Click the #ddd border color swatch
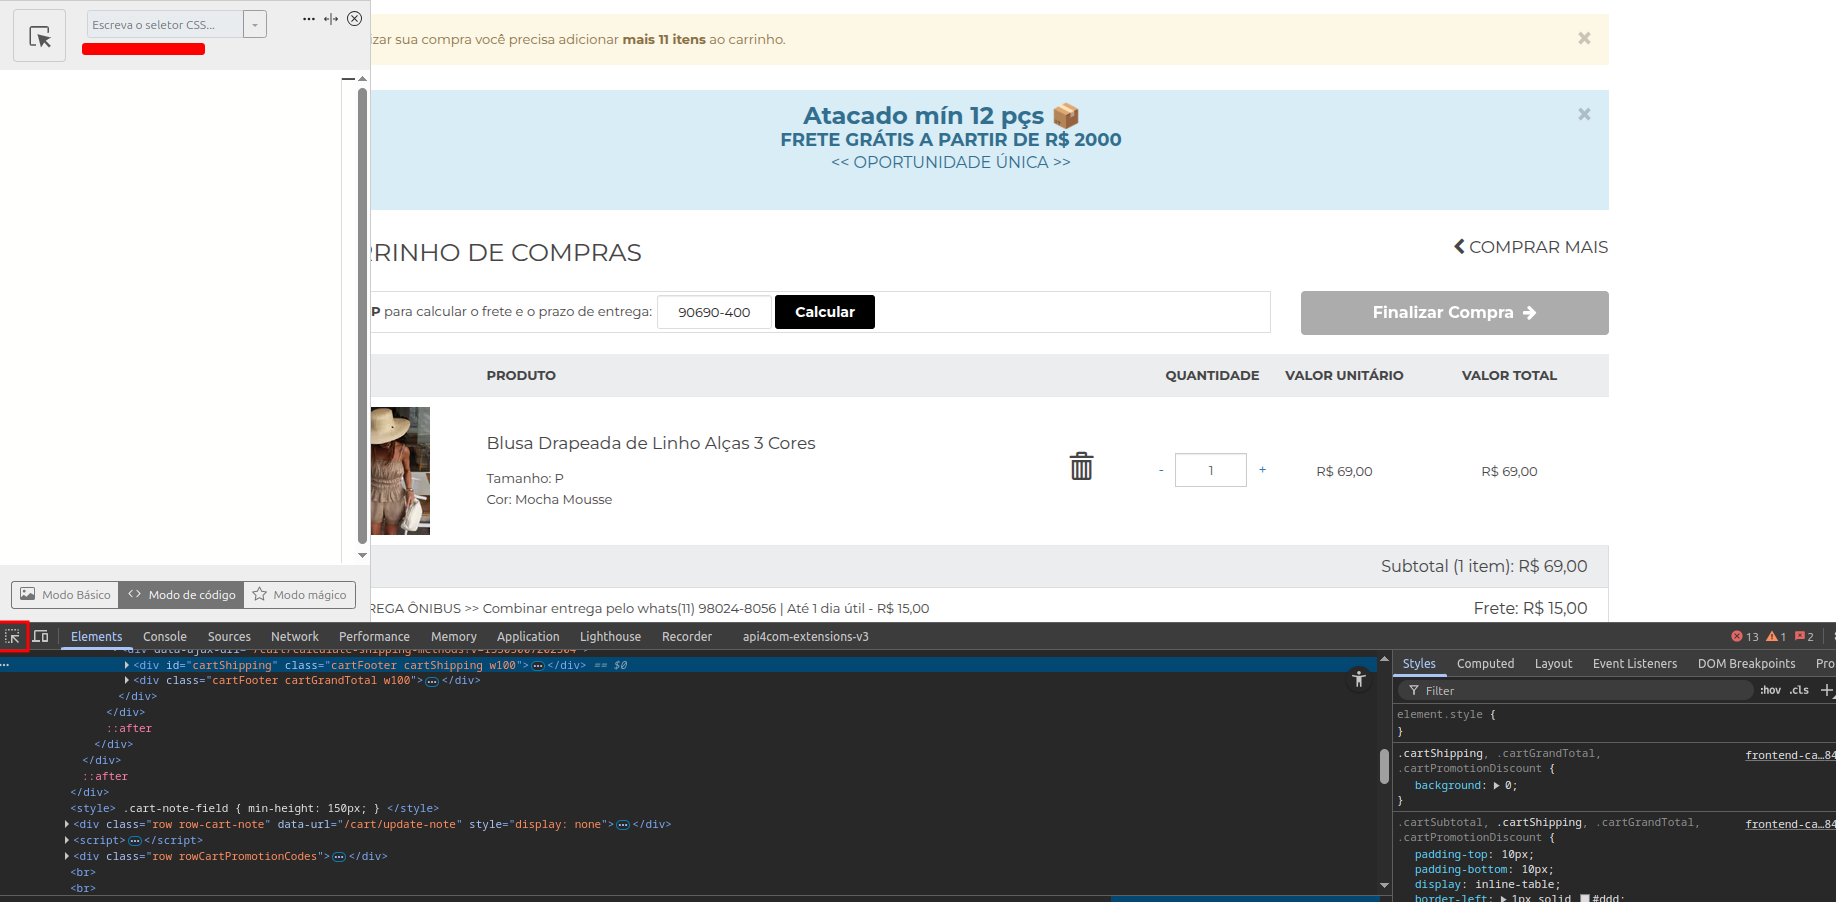This screenshot has height=902, width=1836. click(1585, 898)
